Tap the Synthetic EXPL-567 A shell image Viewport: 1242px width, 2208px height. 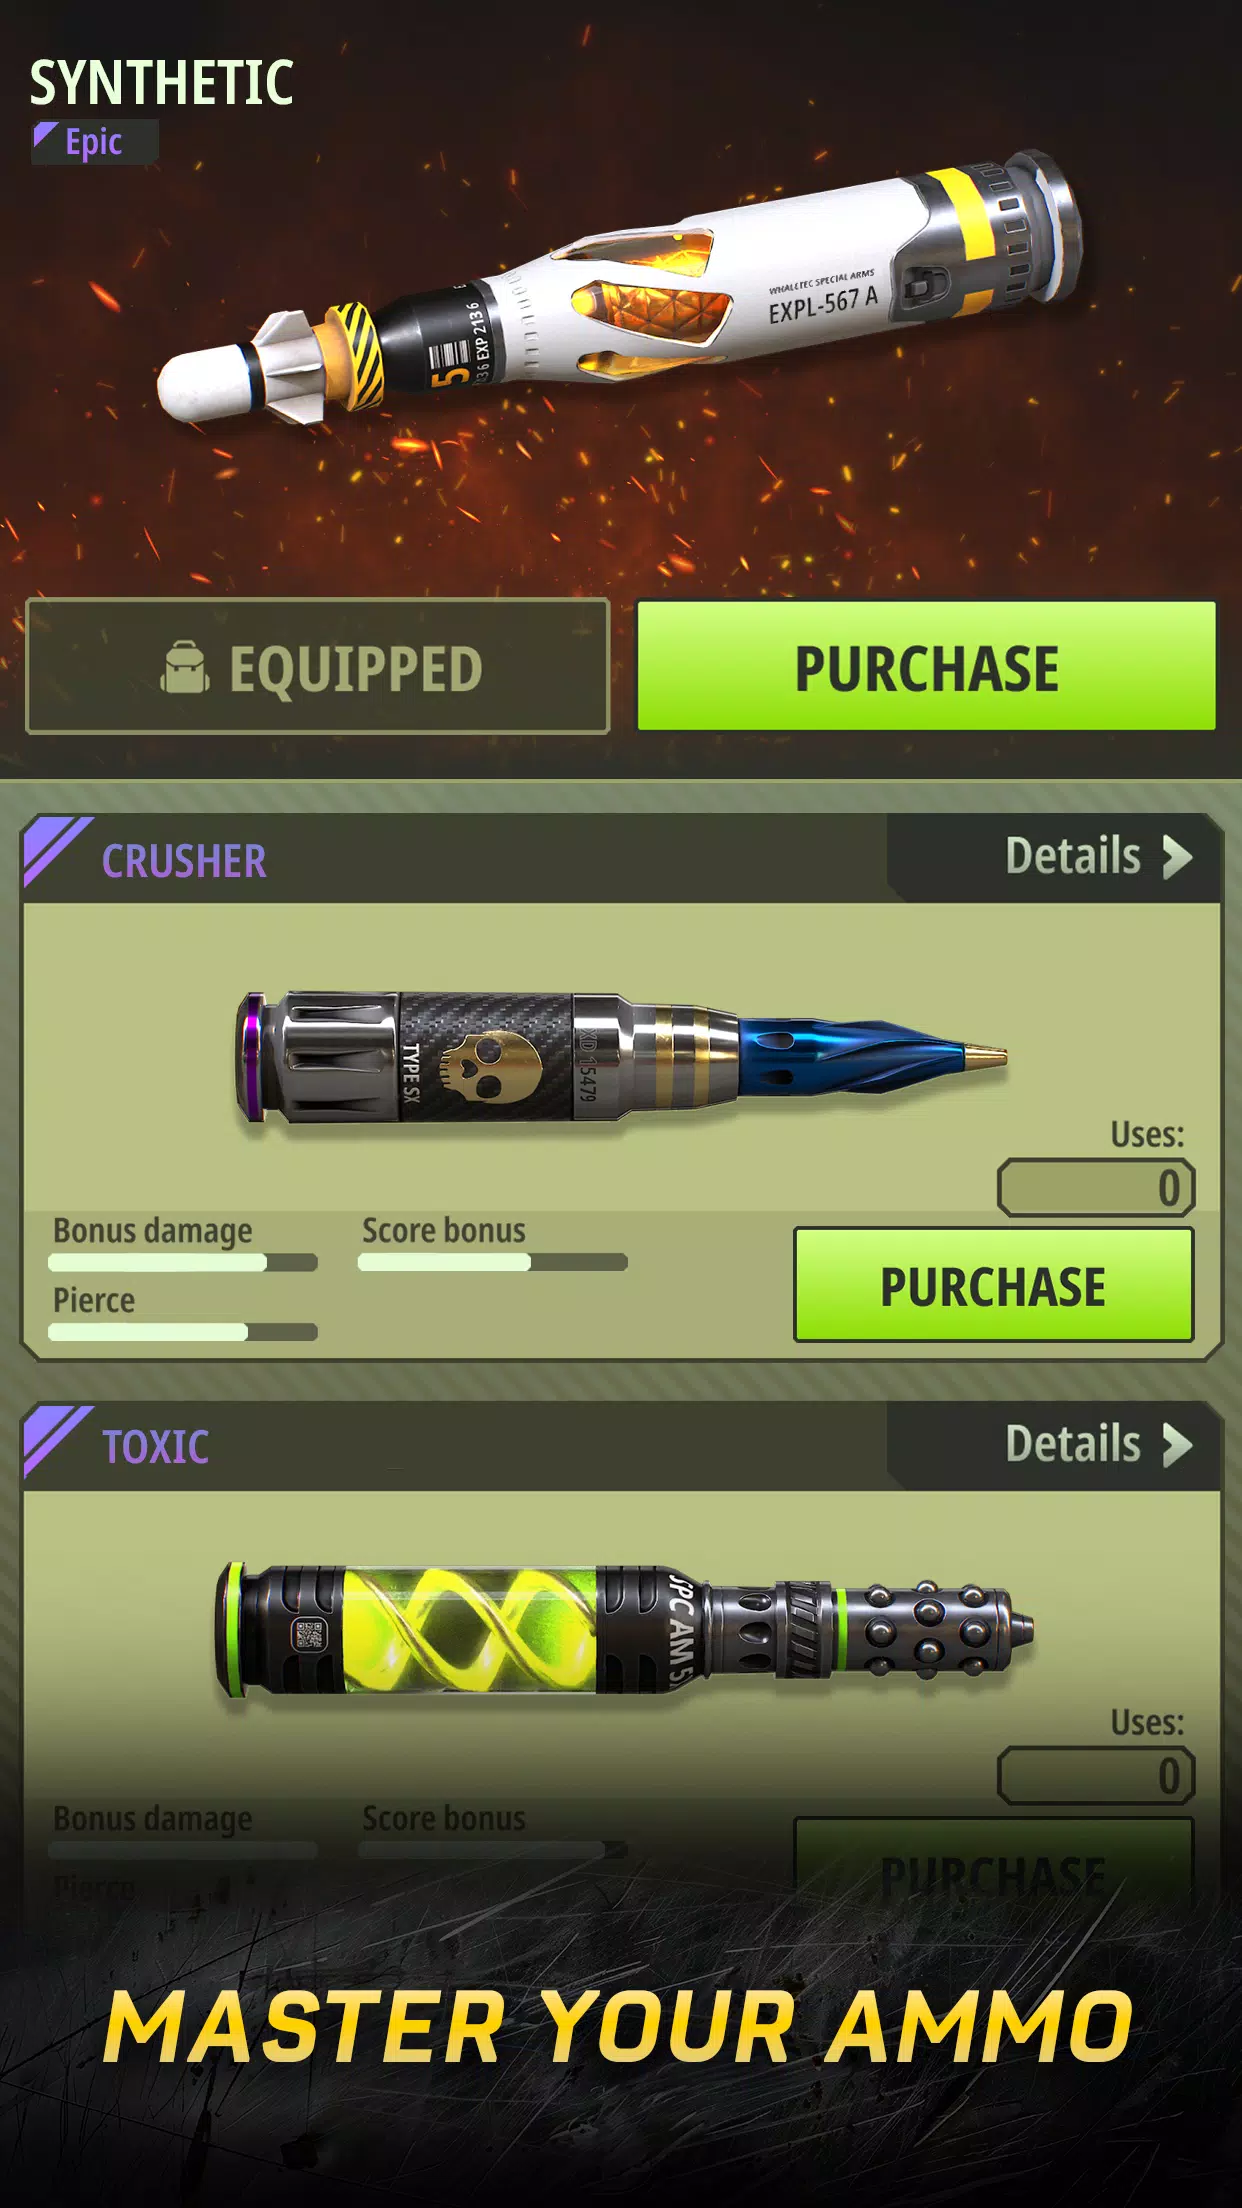point(619,289)
